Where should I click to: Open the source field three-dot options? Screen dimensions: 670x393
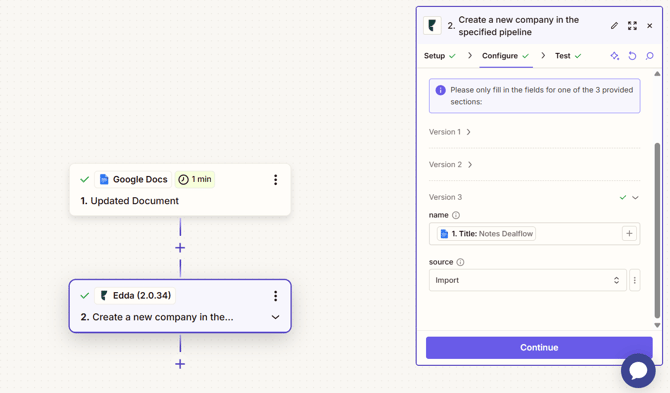point(635,280)
